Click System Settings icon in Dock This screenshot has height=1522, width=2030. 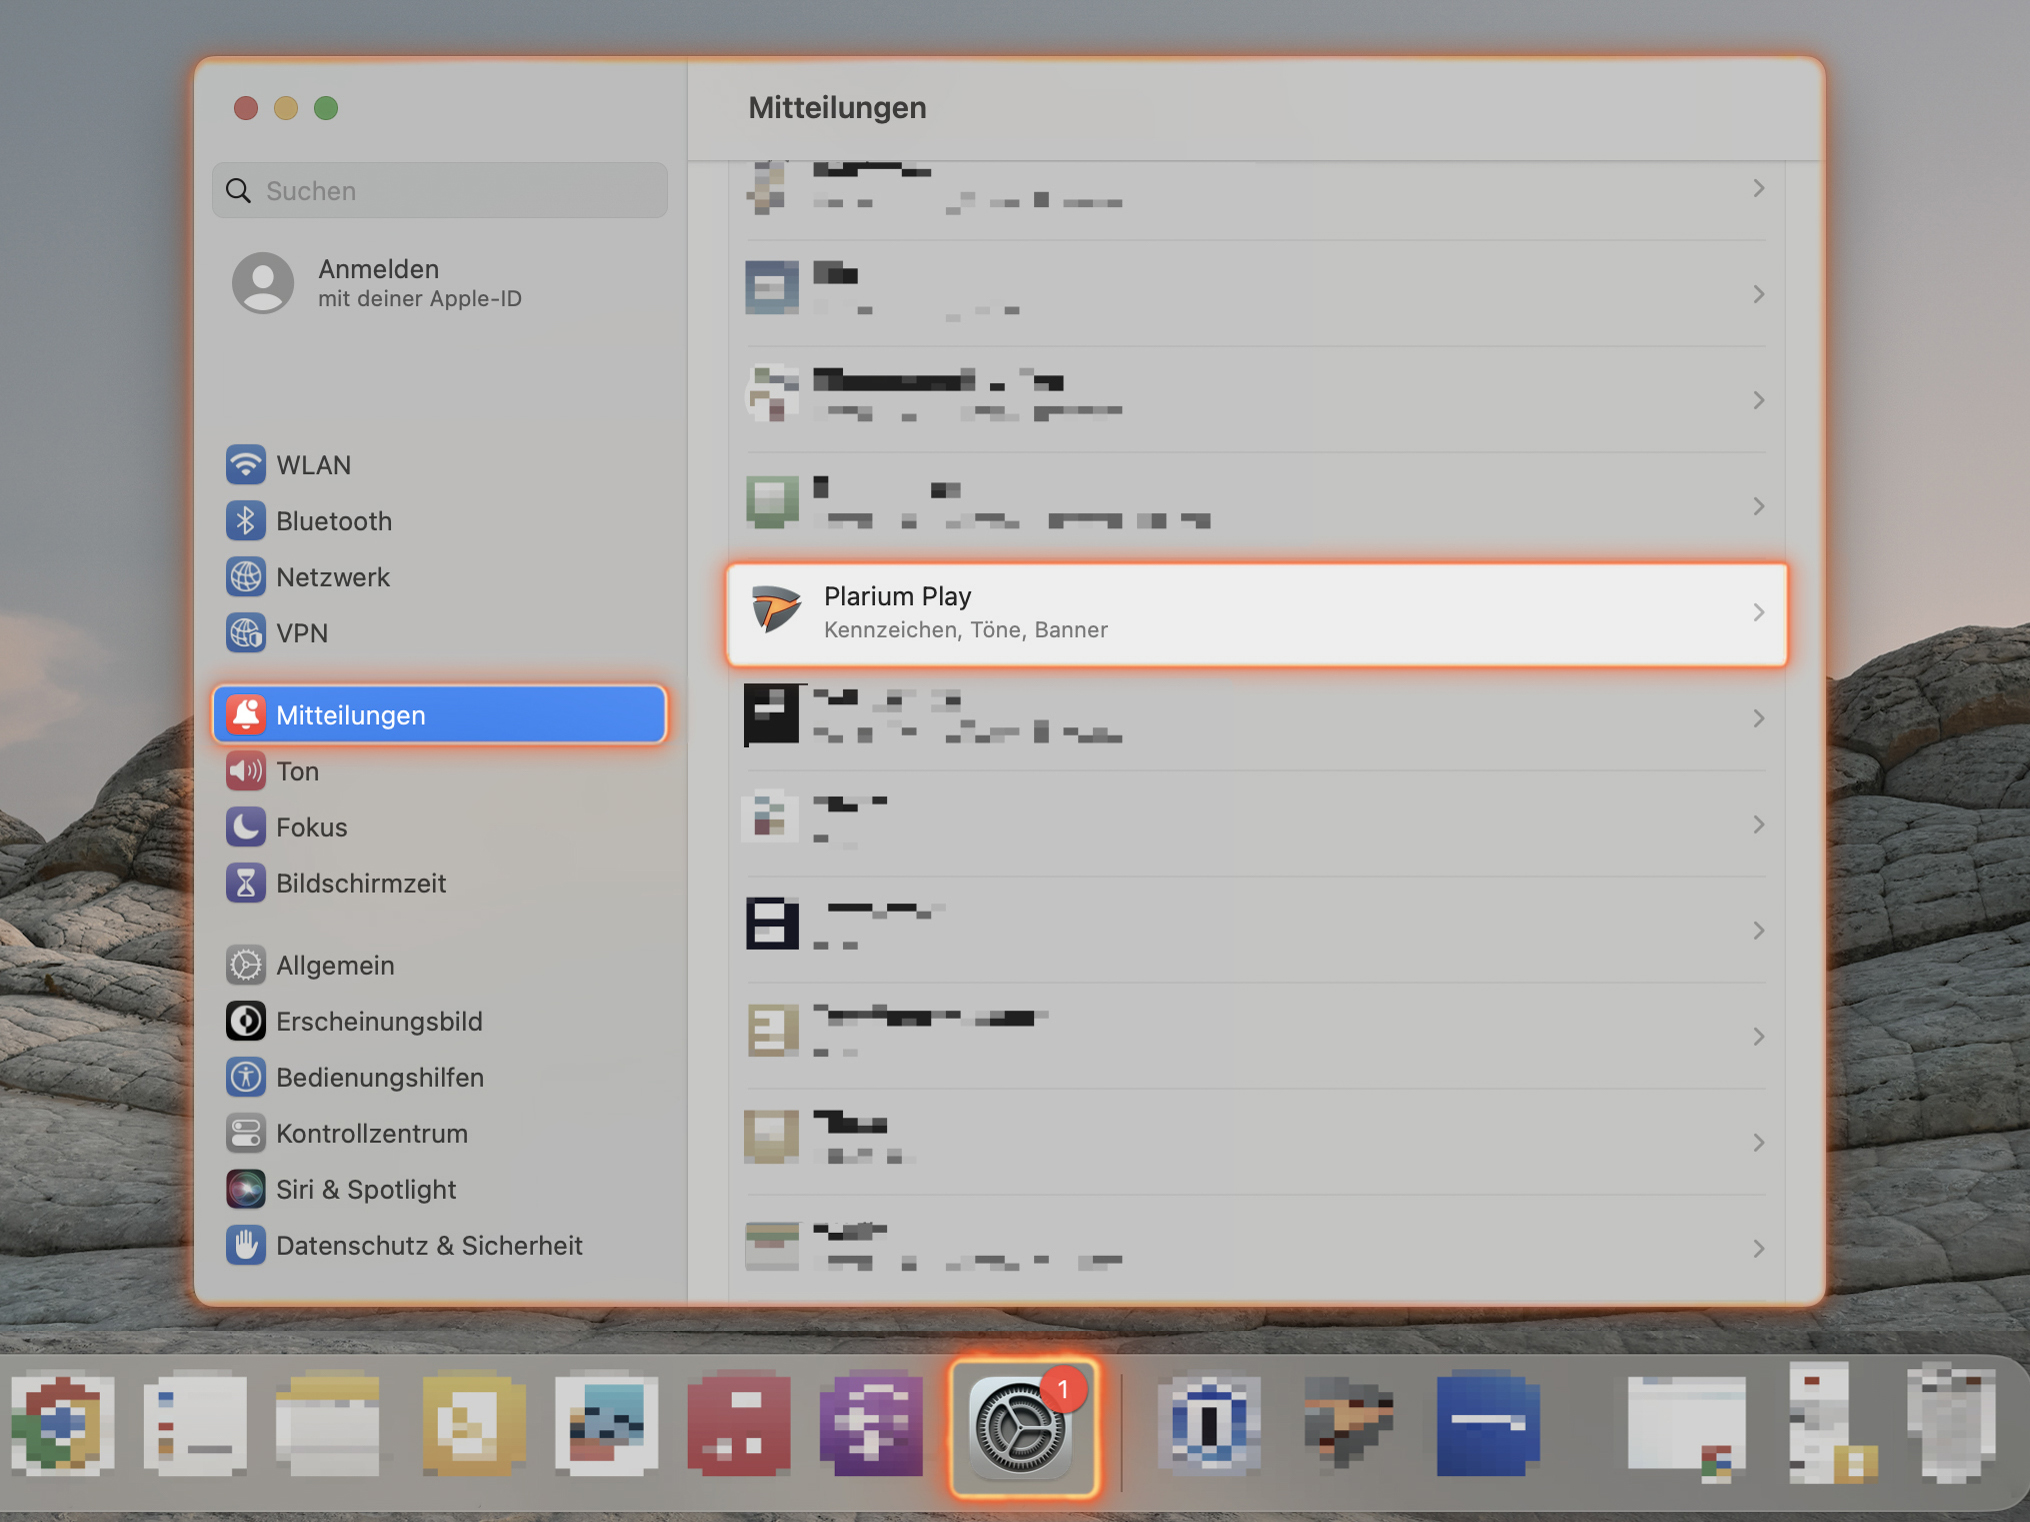pyautogui.click(x=1022, y=1427)
